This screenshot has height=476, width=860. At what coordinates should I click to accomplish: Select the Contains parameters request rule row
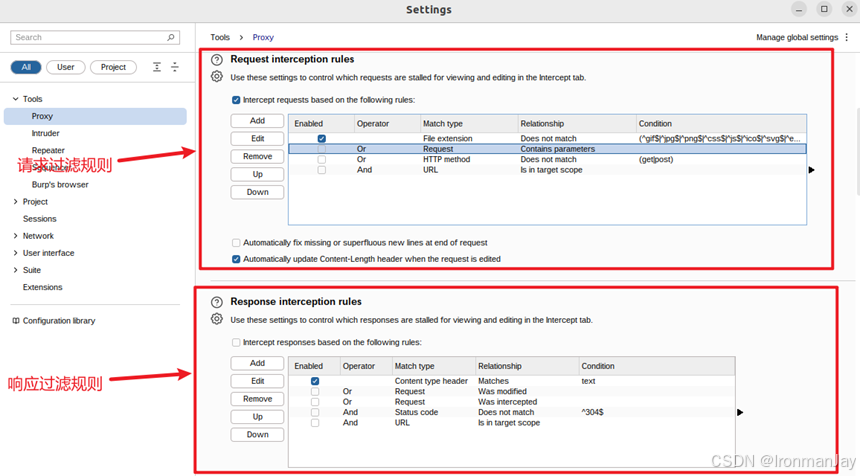[x=547, y=149]
